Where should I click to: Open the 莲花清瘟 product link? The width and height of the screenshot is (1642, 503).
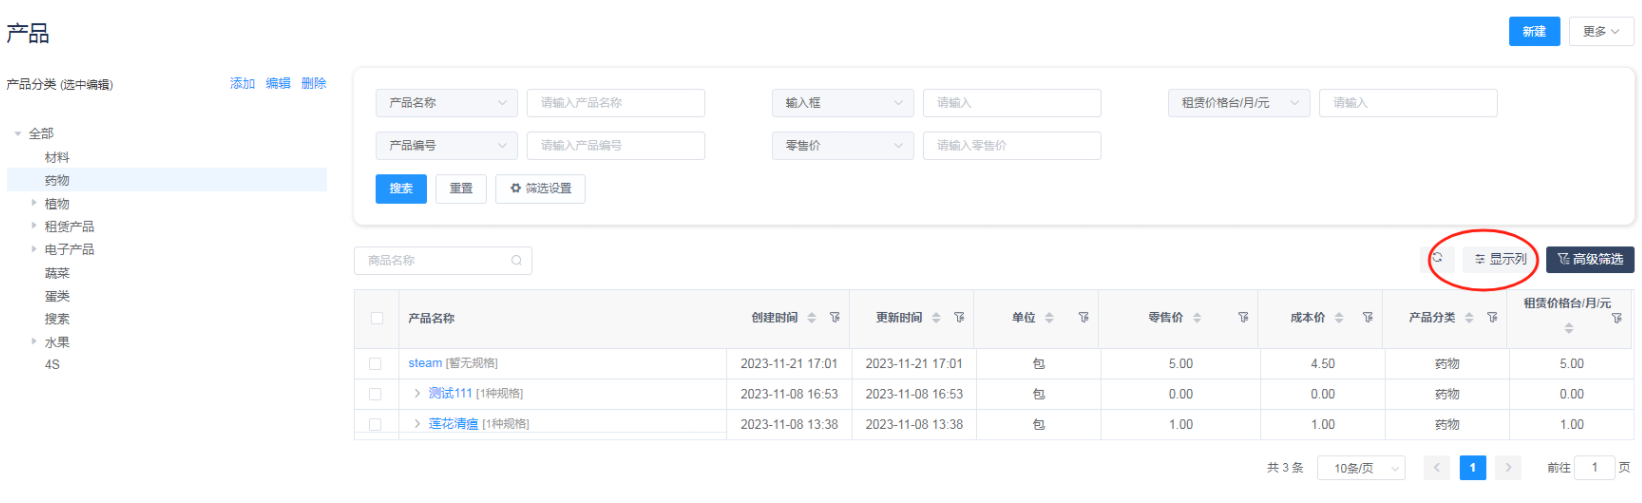[453, 424]
